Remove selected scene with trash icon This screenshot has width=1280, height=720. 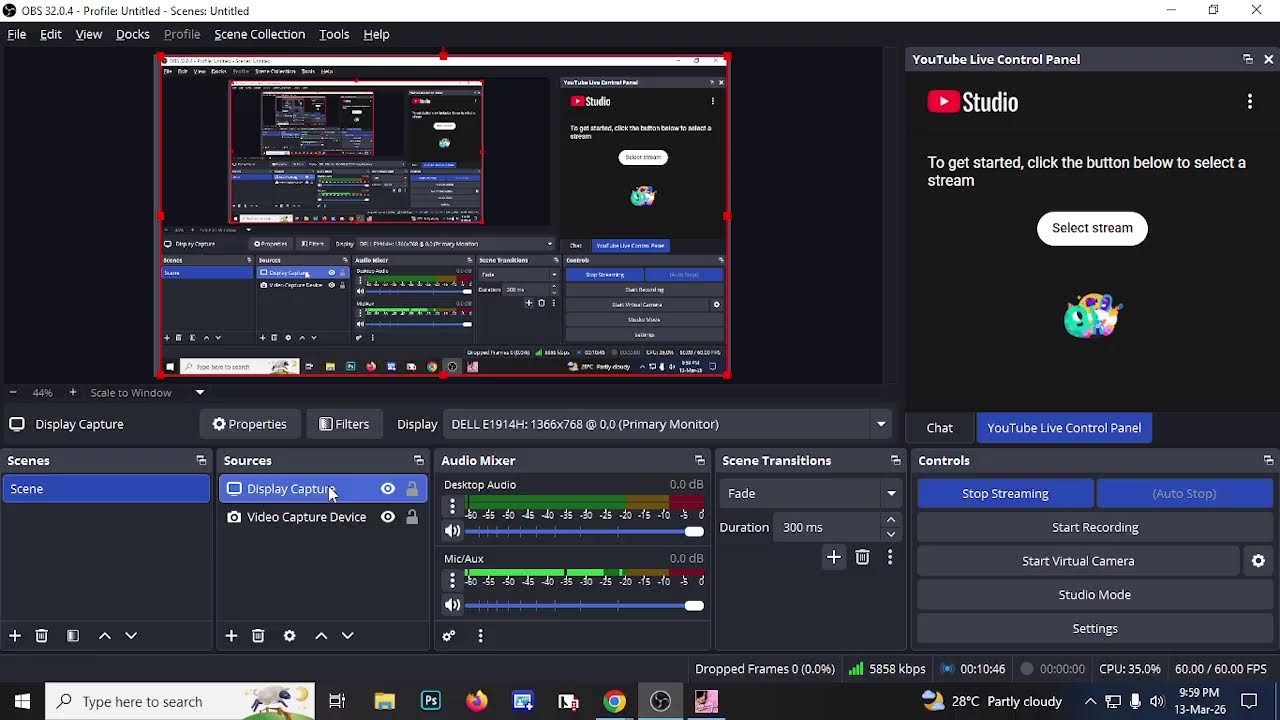[x=42, y=636]
